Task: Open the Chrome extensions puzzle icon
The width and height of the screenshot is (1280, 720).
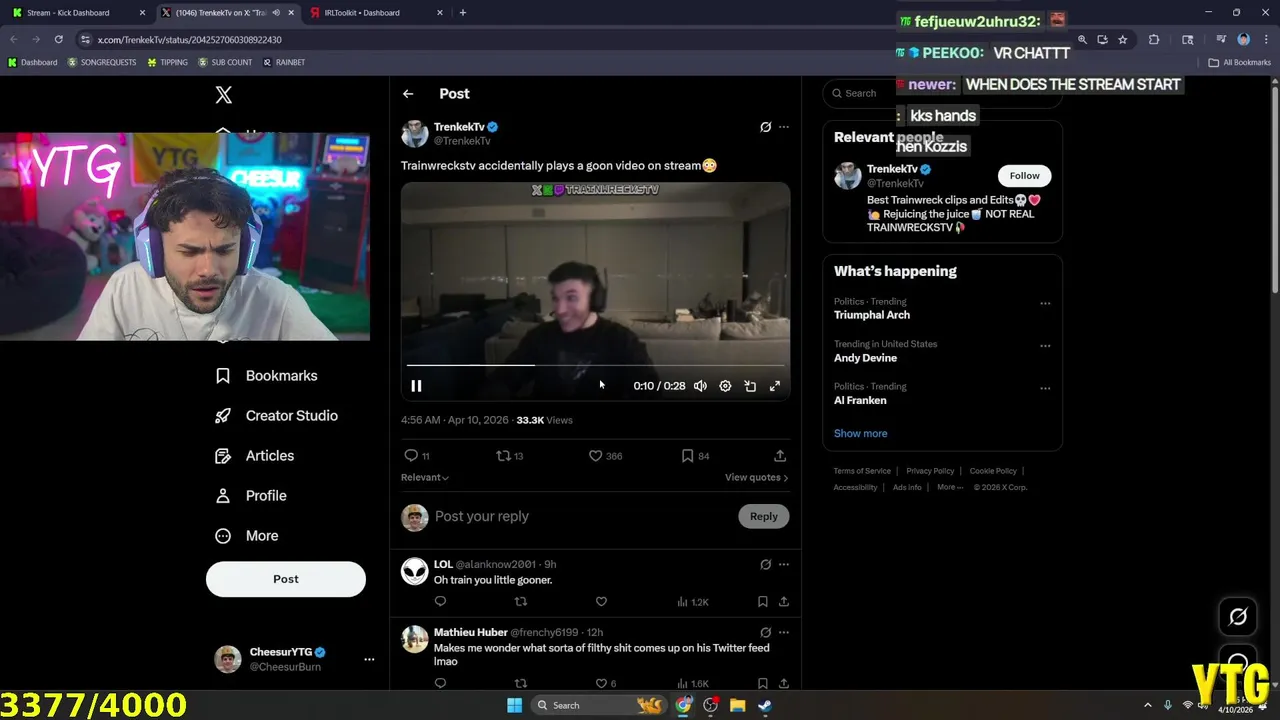Action: (x=1154, y=40)
